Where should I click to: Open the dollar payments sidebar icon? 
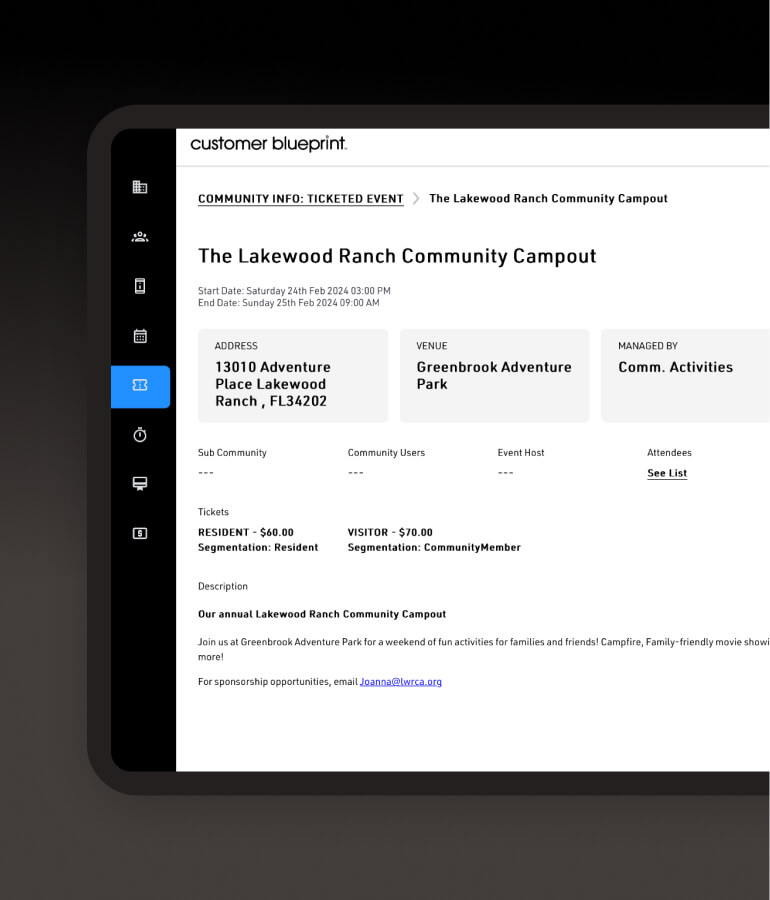140,533
